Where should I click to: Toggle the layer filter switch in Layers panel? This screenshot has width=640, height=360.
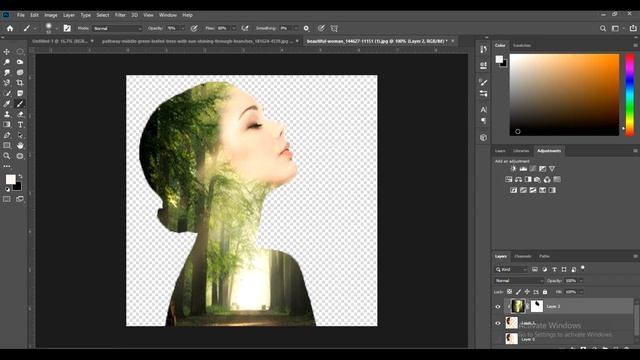[x=583, y=268]
